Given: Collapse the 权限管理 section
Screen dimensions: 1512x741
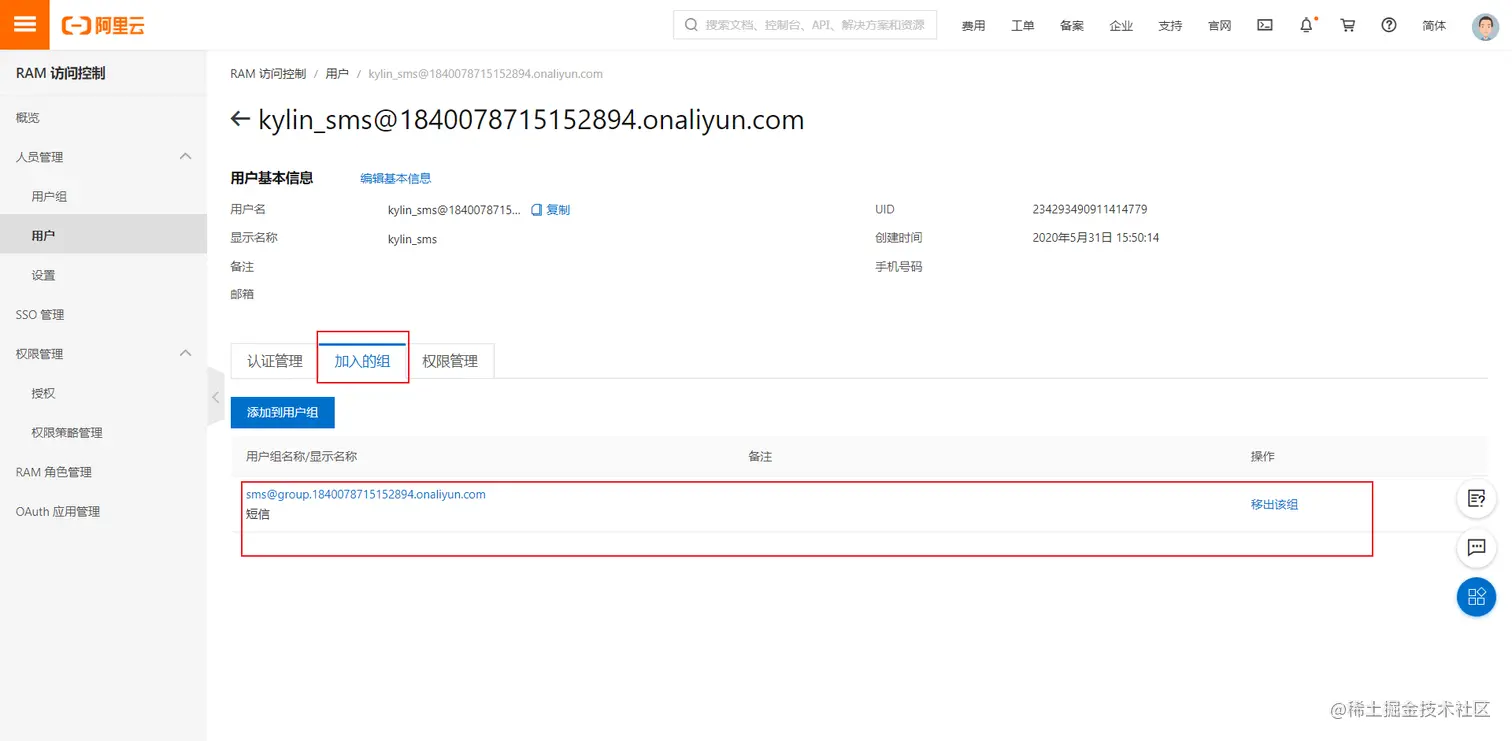Looking at the screenshot, I should pyautogui.click(x=185, y=353).
